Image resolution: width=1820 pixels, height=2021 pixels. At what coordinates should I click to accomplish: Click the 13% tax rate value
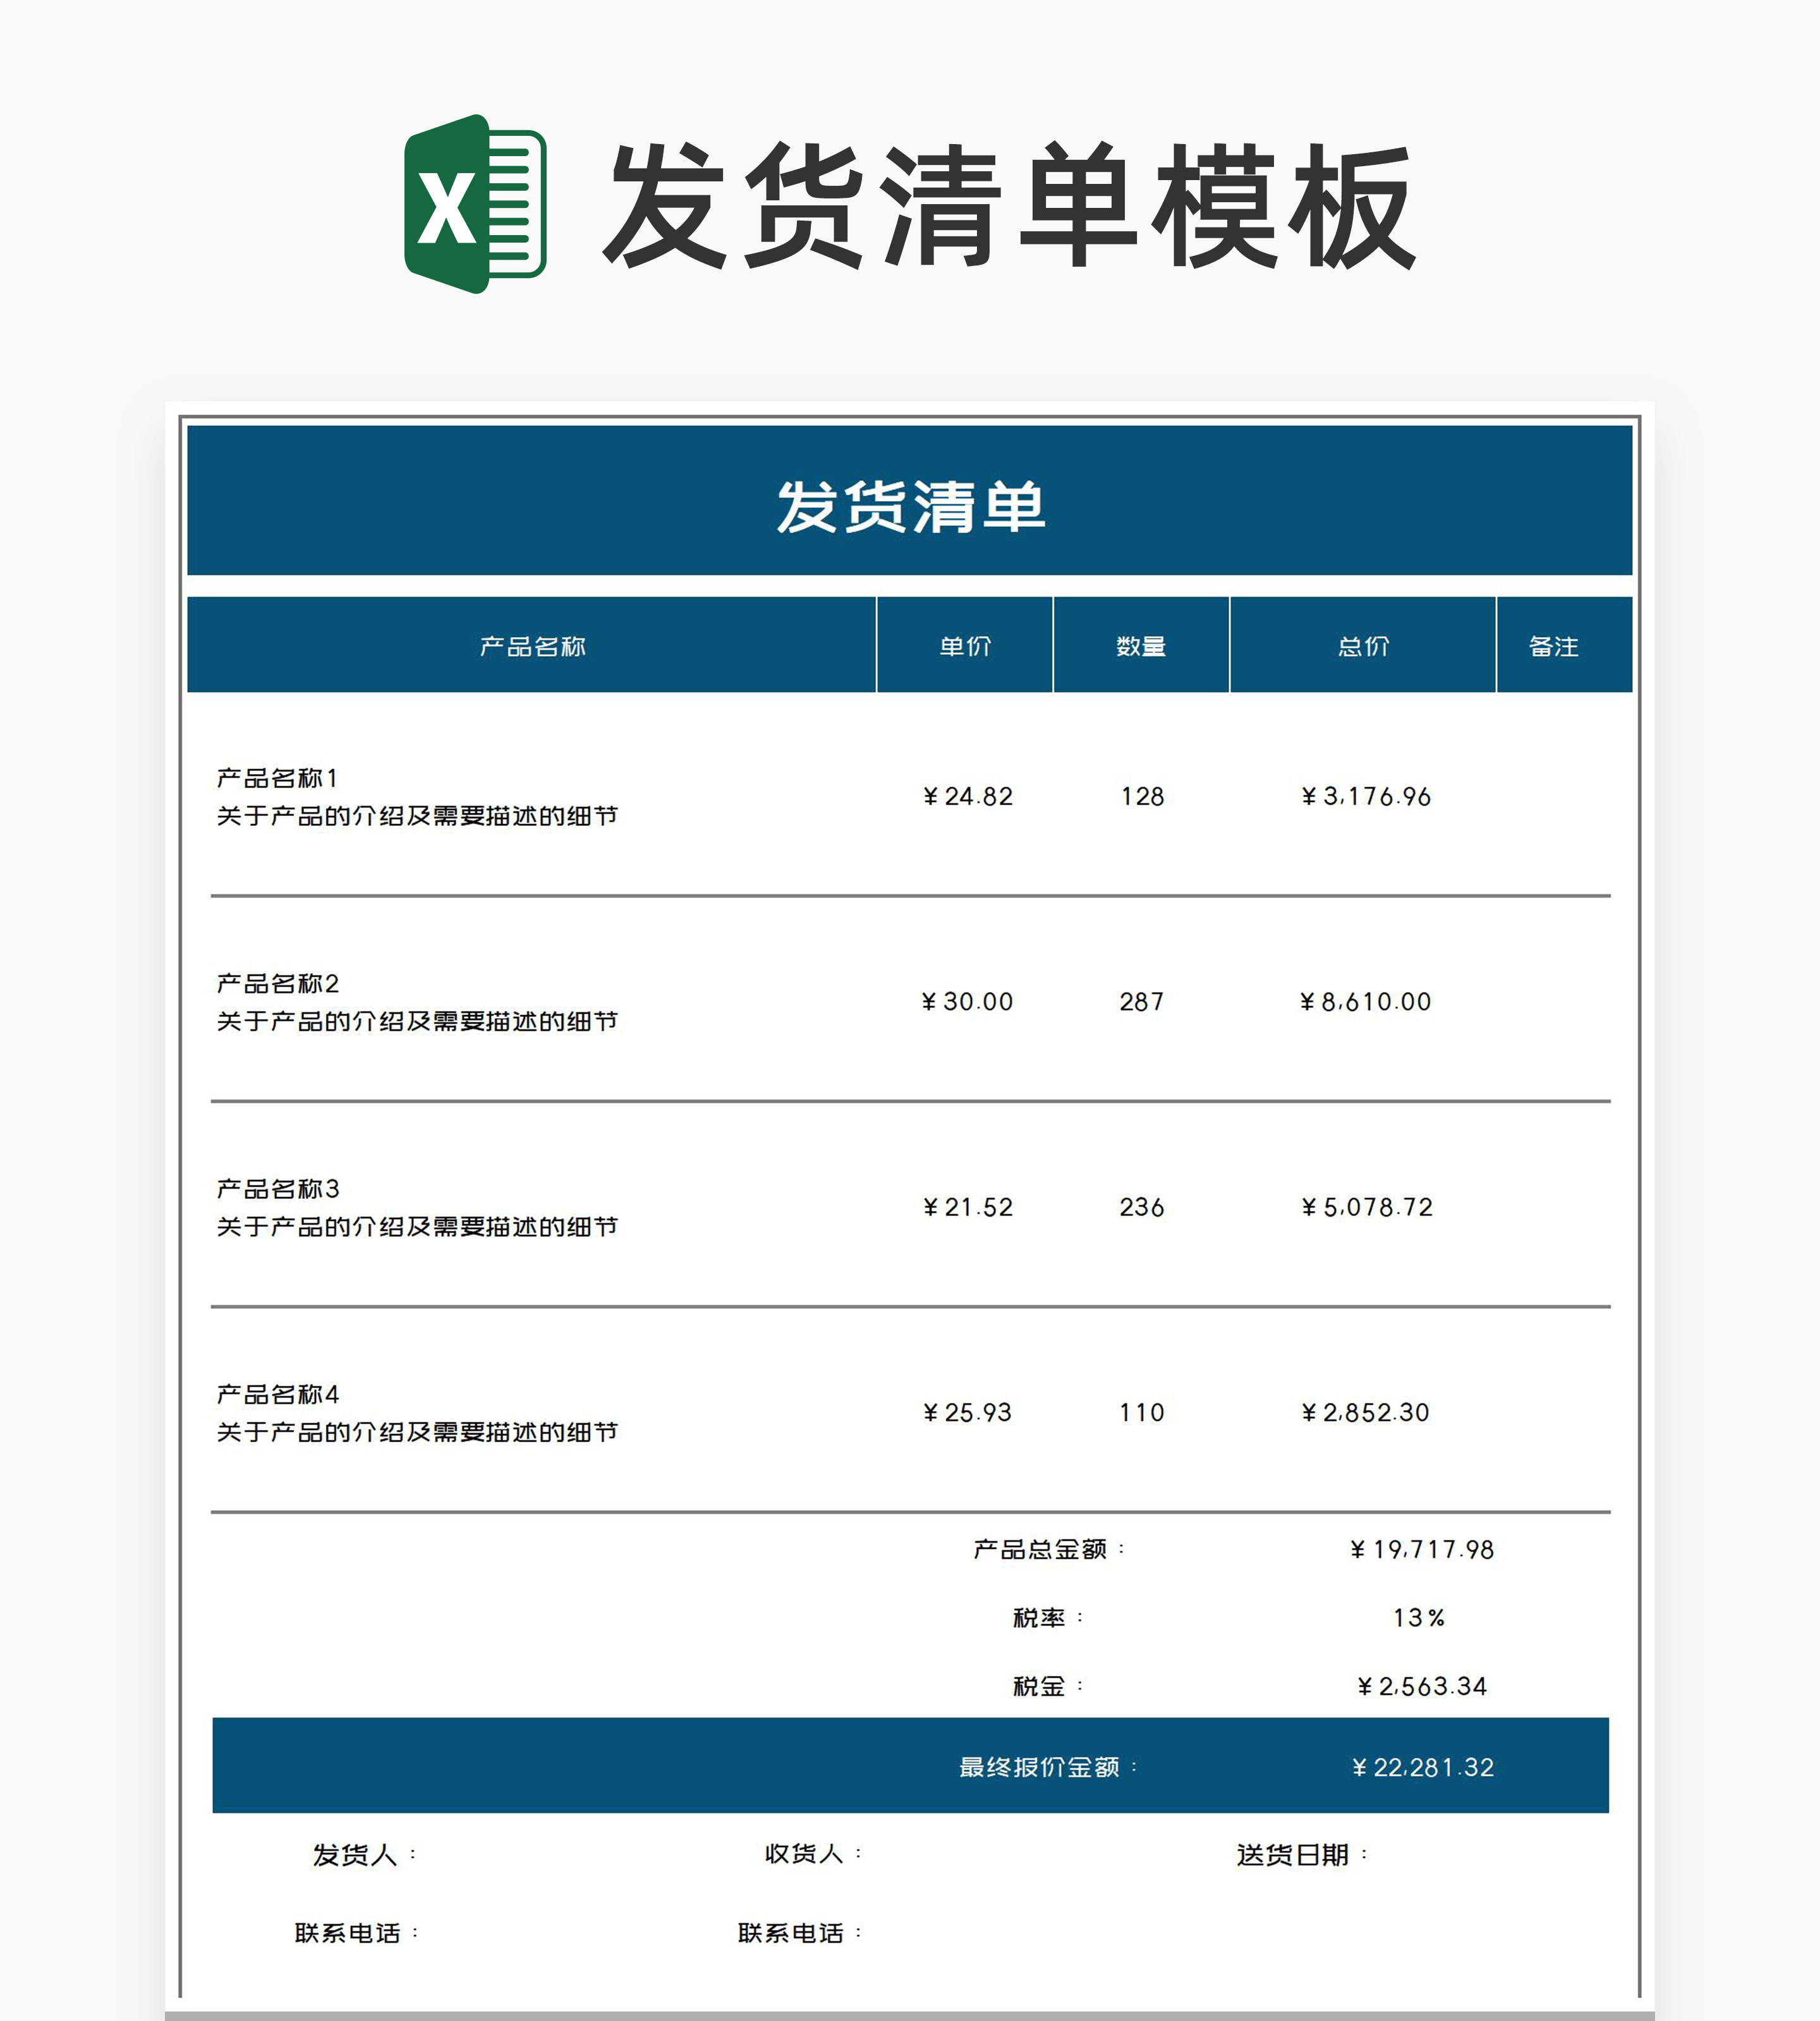point(1418,1617)
